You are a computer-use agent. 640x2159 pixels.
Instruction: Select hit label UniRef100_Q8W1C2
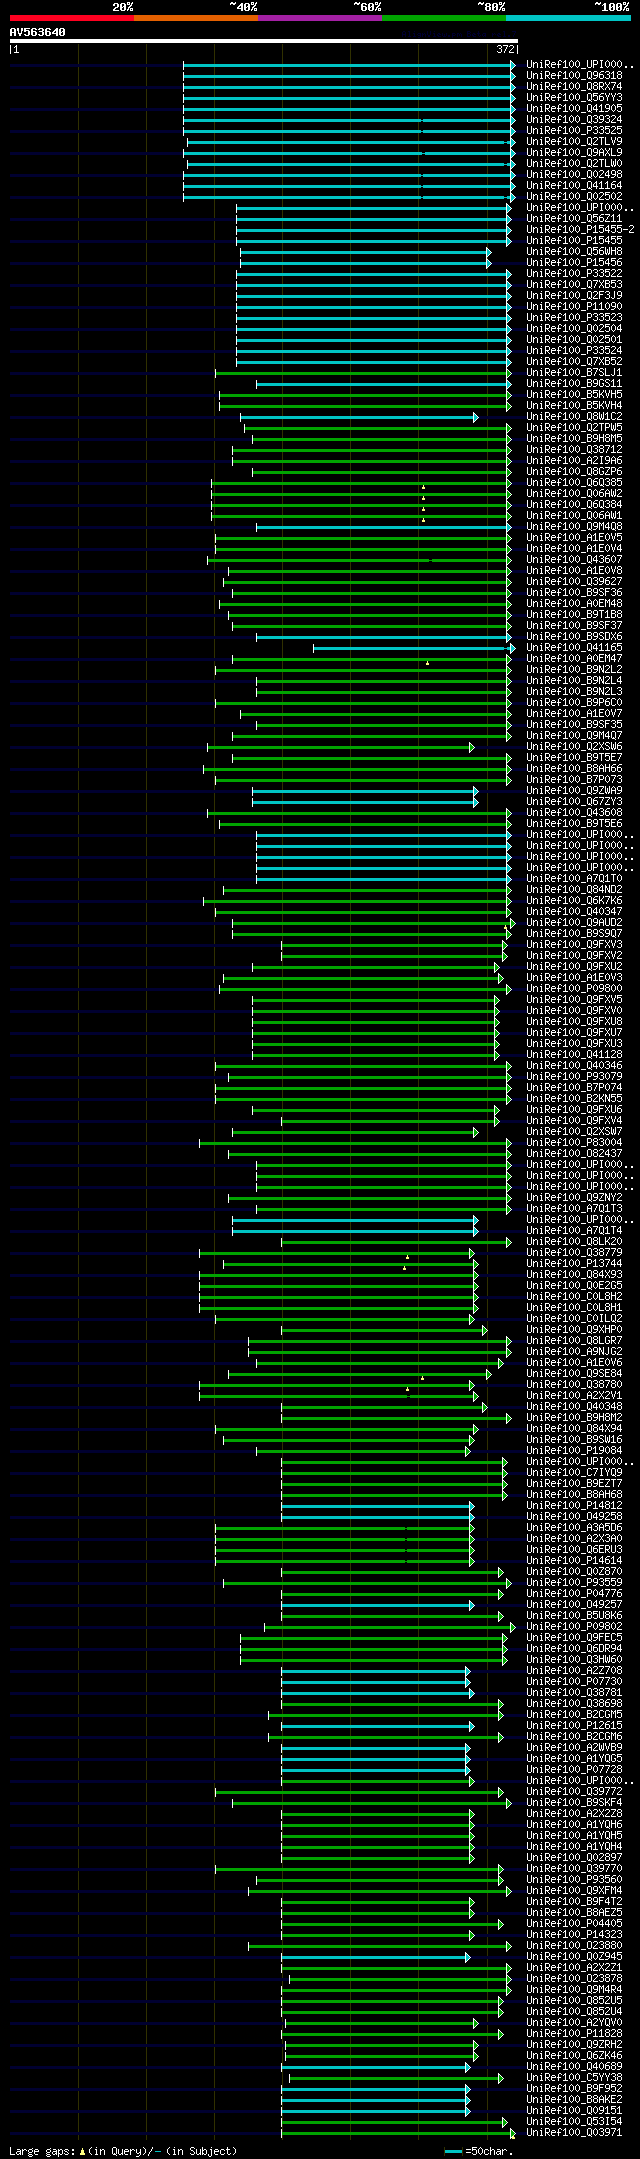(x=574, y=416)
